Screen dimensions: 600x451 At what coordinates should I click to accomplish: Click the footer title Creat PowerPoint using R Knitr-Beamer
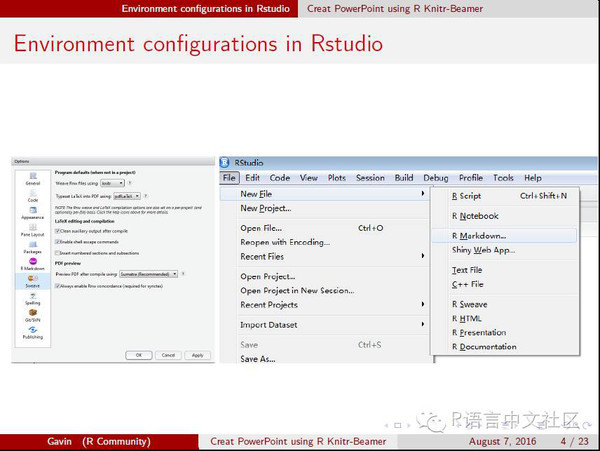298,441
